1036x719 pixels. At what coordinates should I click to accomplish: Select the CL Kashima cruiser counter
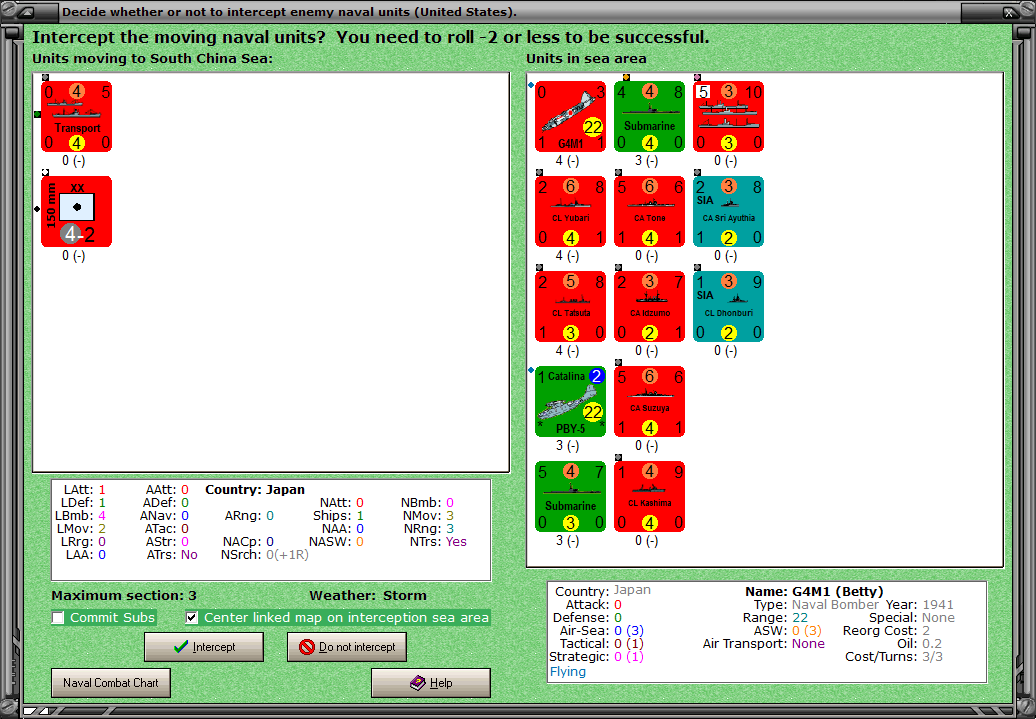point(649,496)
